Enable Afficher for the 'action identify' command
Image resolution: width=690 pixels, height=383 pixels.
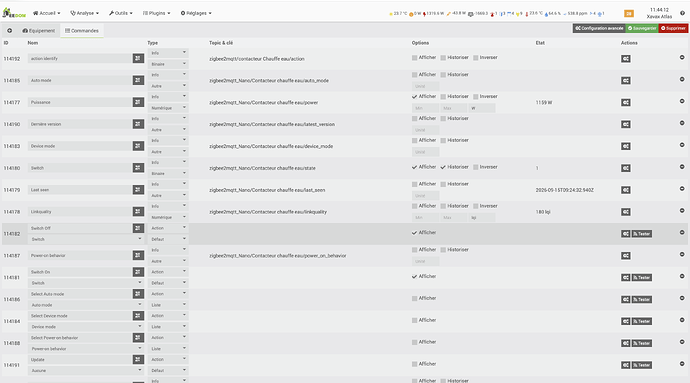click(415, 58)
